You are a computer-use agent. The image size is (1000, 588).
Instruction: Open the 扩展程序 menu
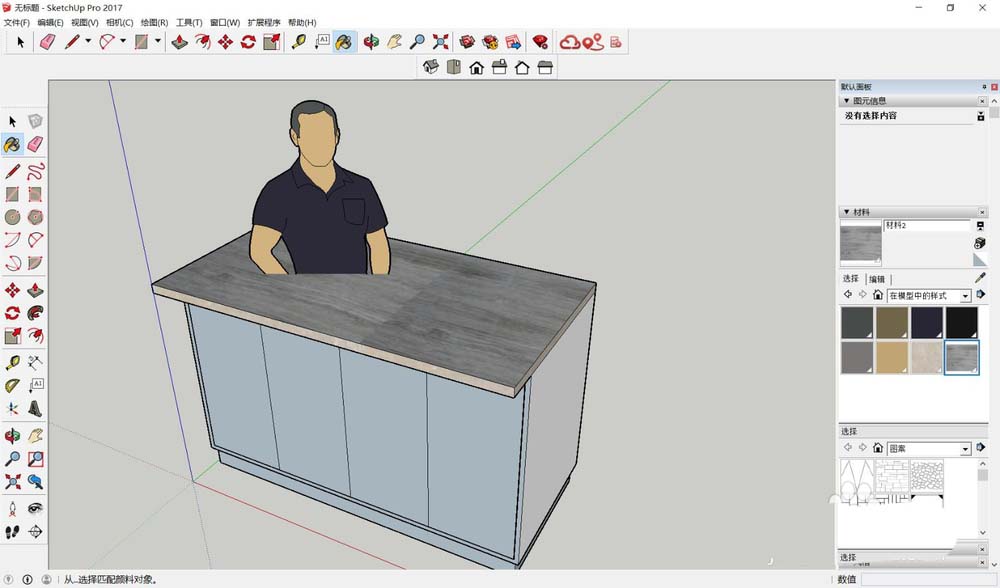pos(264,22)
